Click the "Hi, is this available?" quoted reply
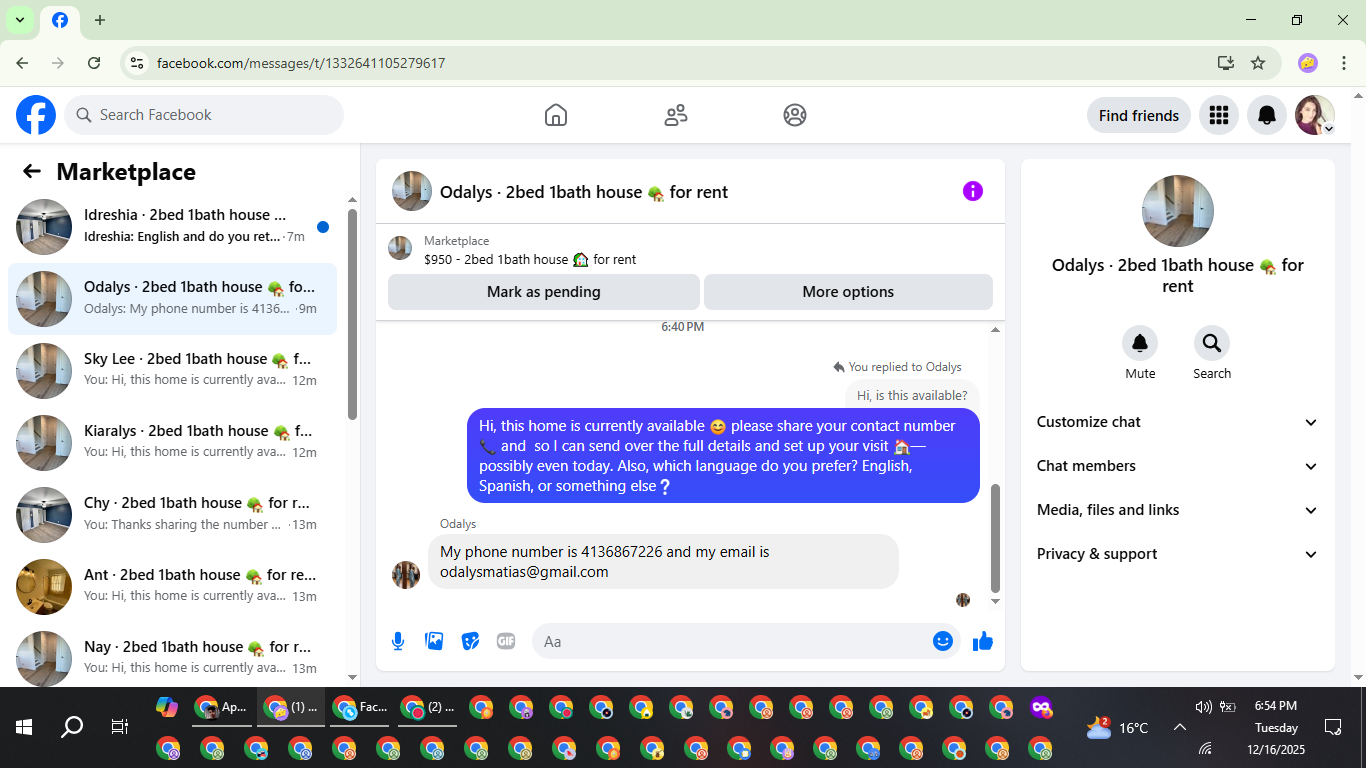Viewport: 1366px width, 768px height. click(912, 395)
